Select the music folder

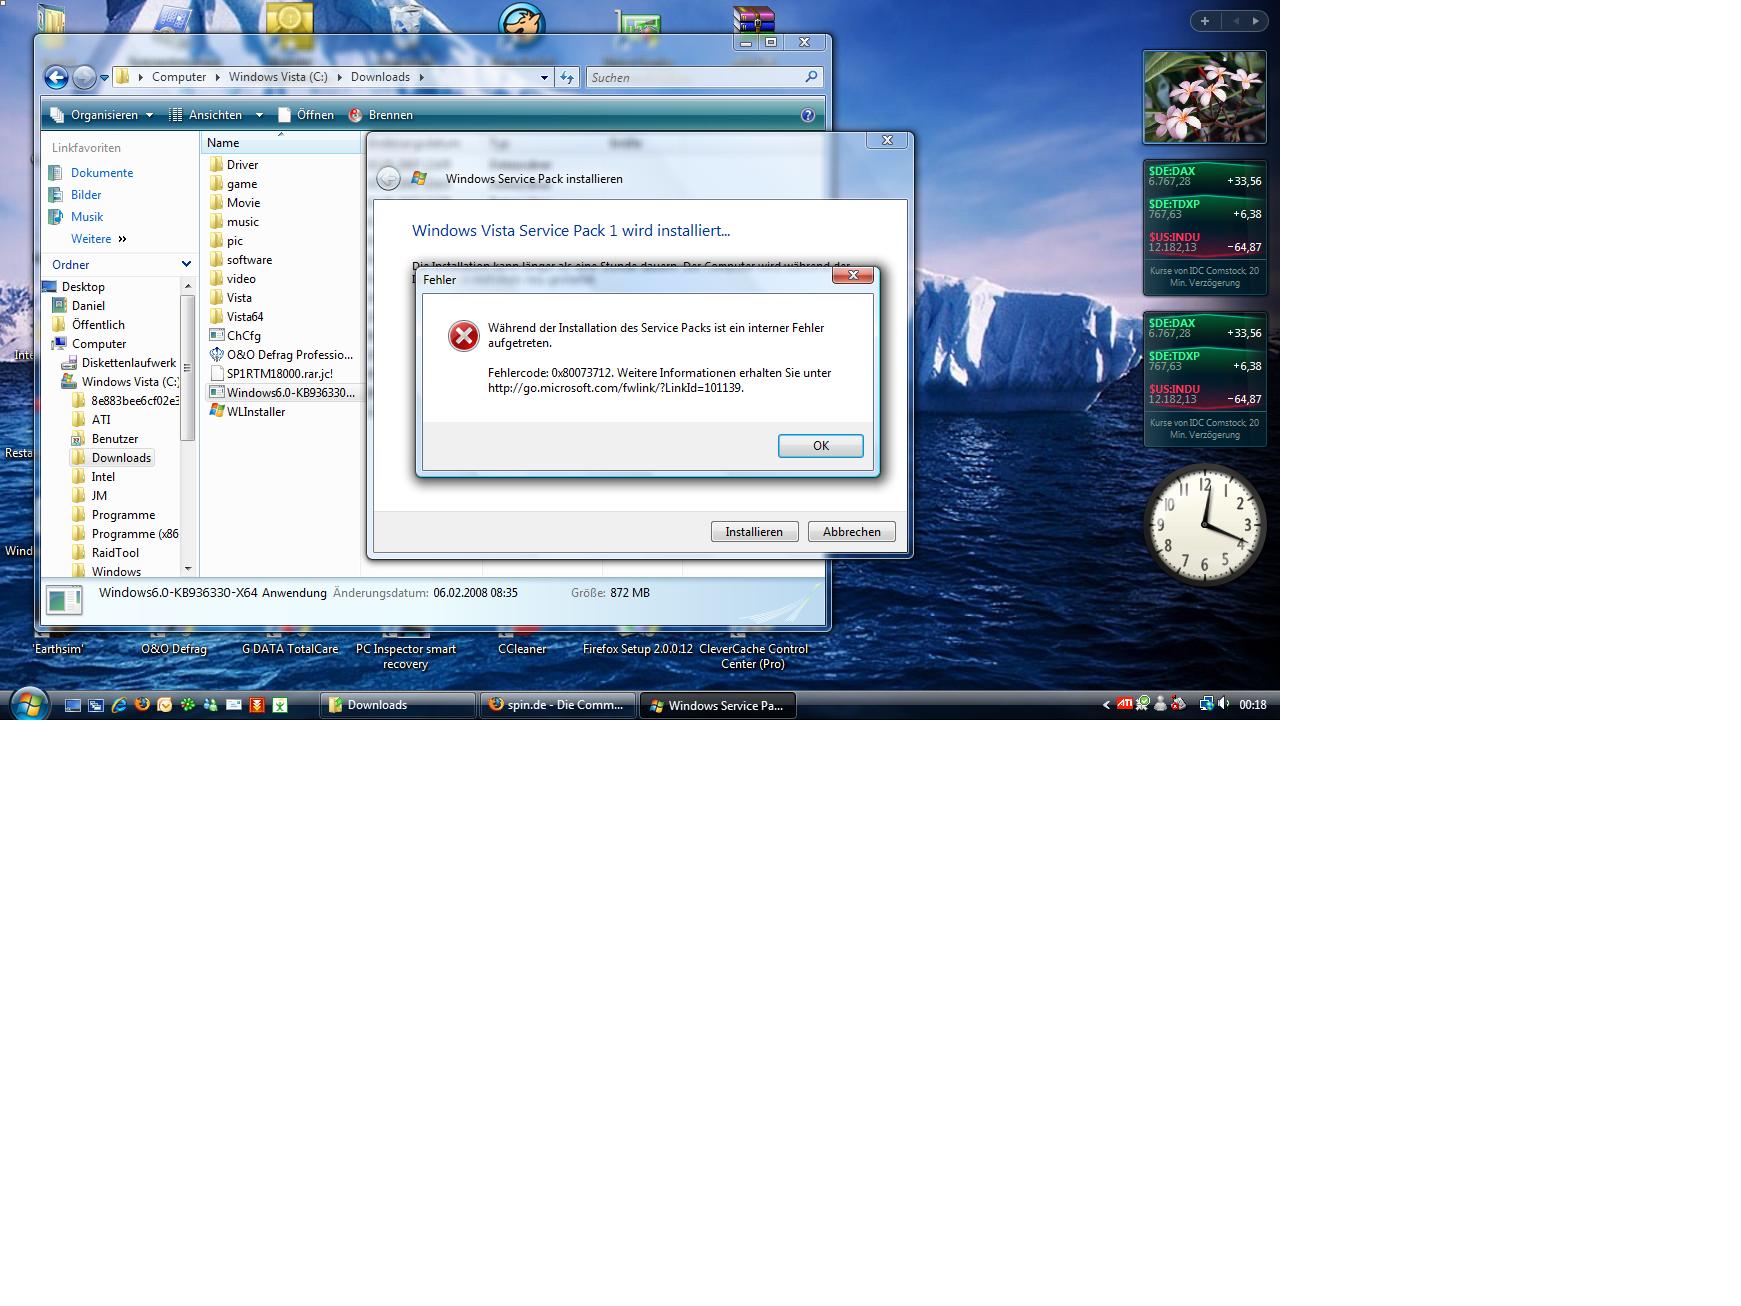[x=243, y=222]
